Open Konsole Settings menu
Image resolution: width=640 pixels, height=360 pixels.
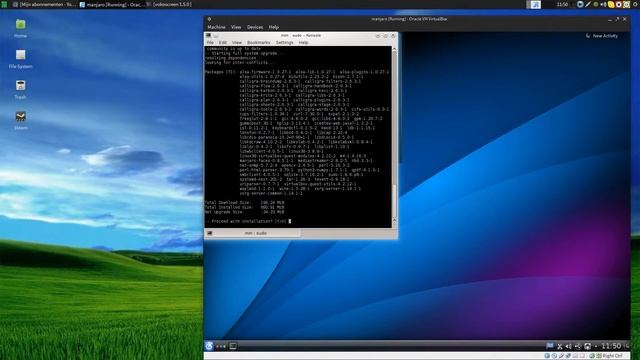coord(284,42)
